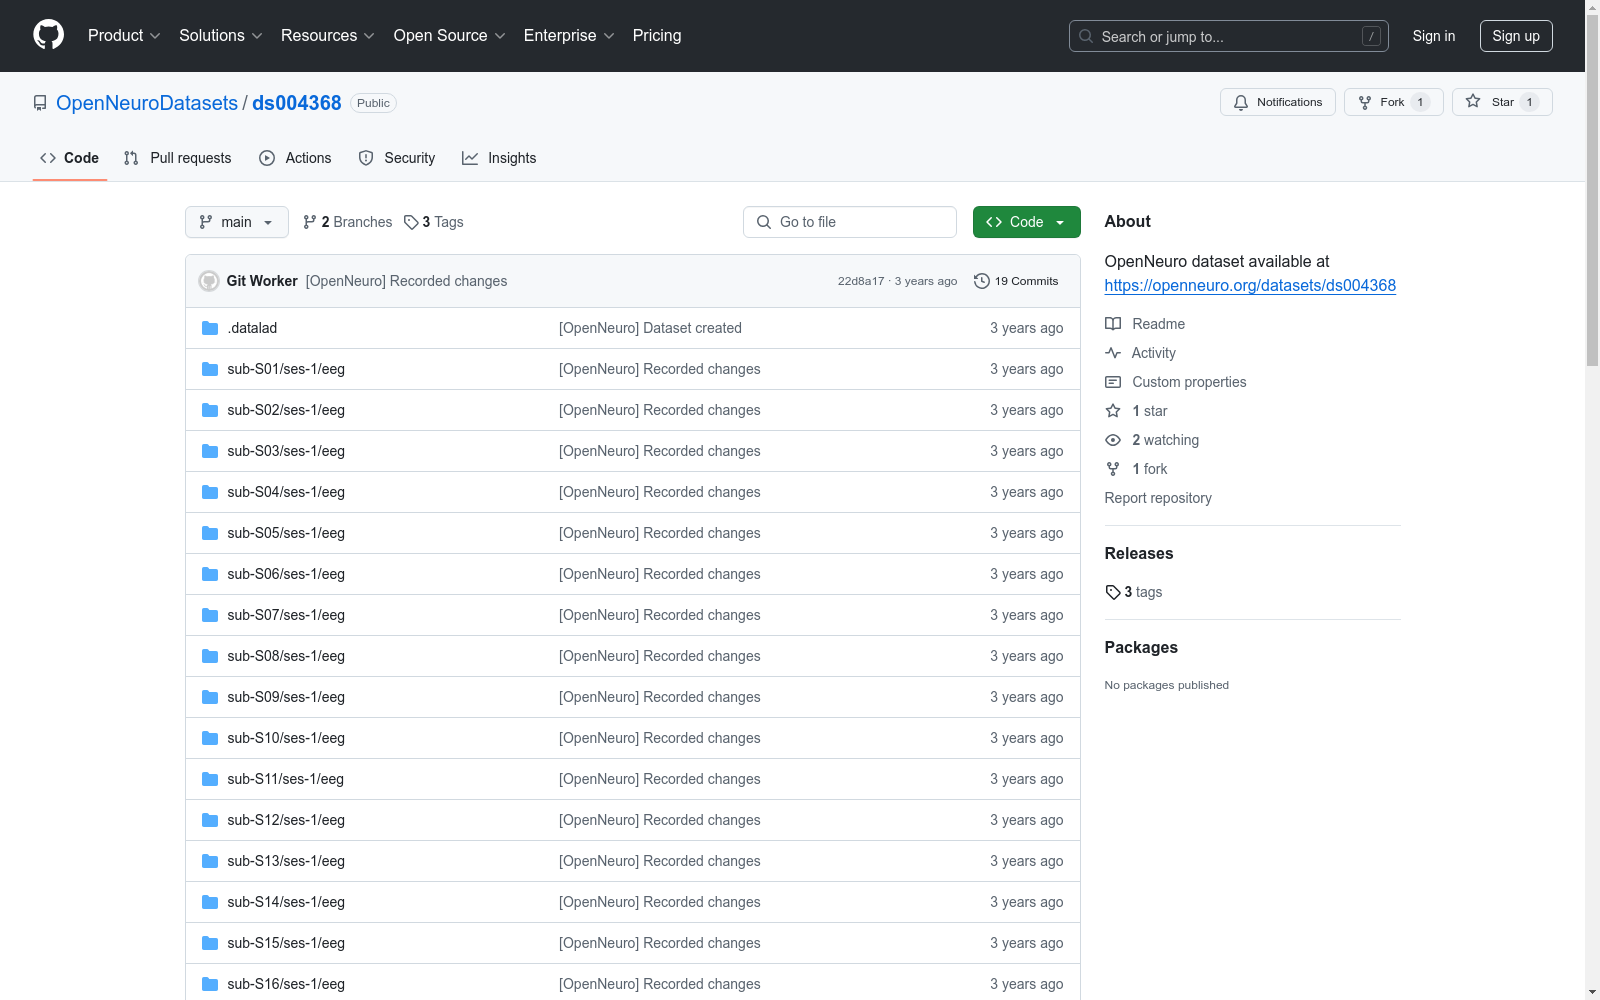Click the Sign in link
Screen dimensions: 1600x1000
click(1434, 36)
